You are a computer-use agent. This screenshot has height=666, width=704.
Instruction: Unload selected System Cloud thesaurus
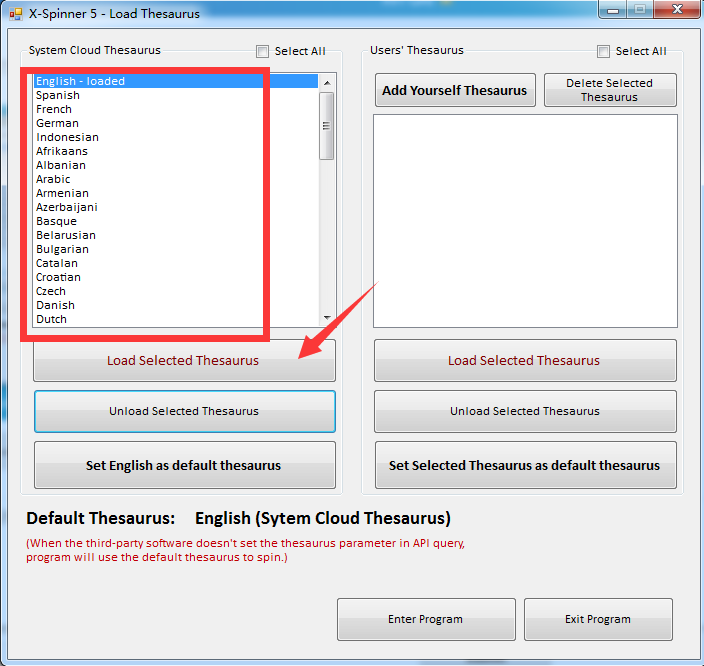184,411
